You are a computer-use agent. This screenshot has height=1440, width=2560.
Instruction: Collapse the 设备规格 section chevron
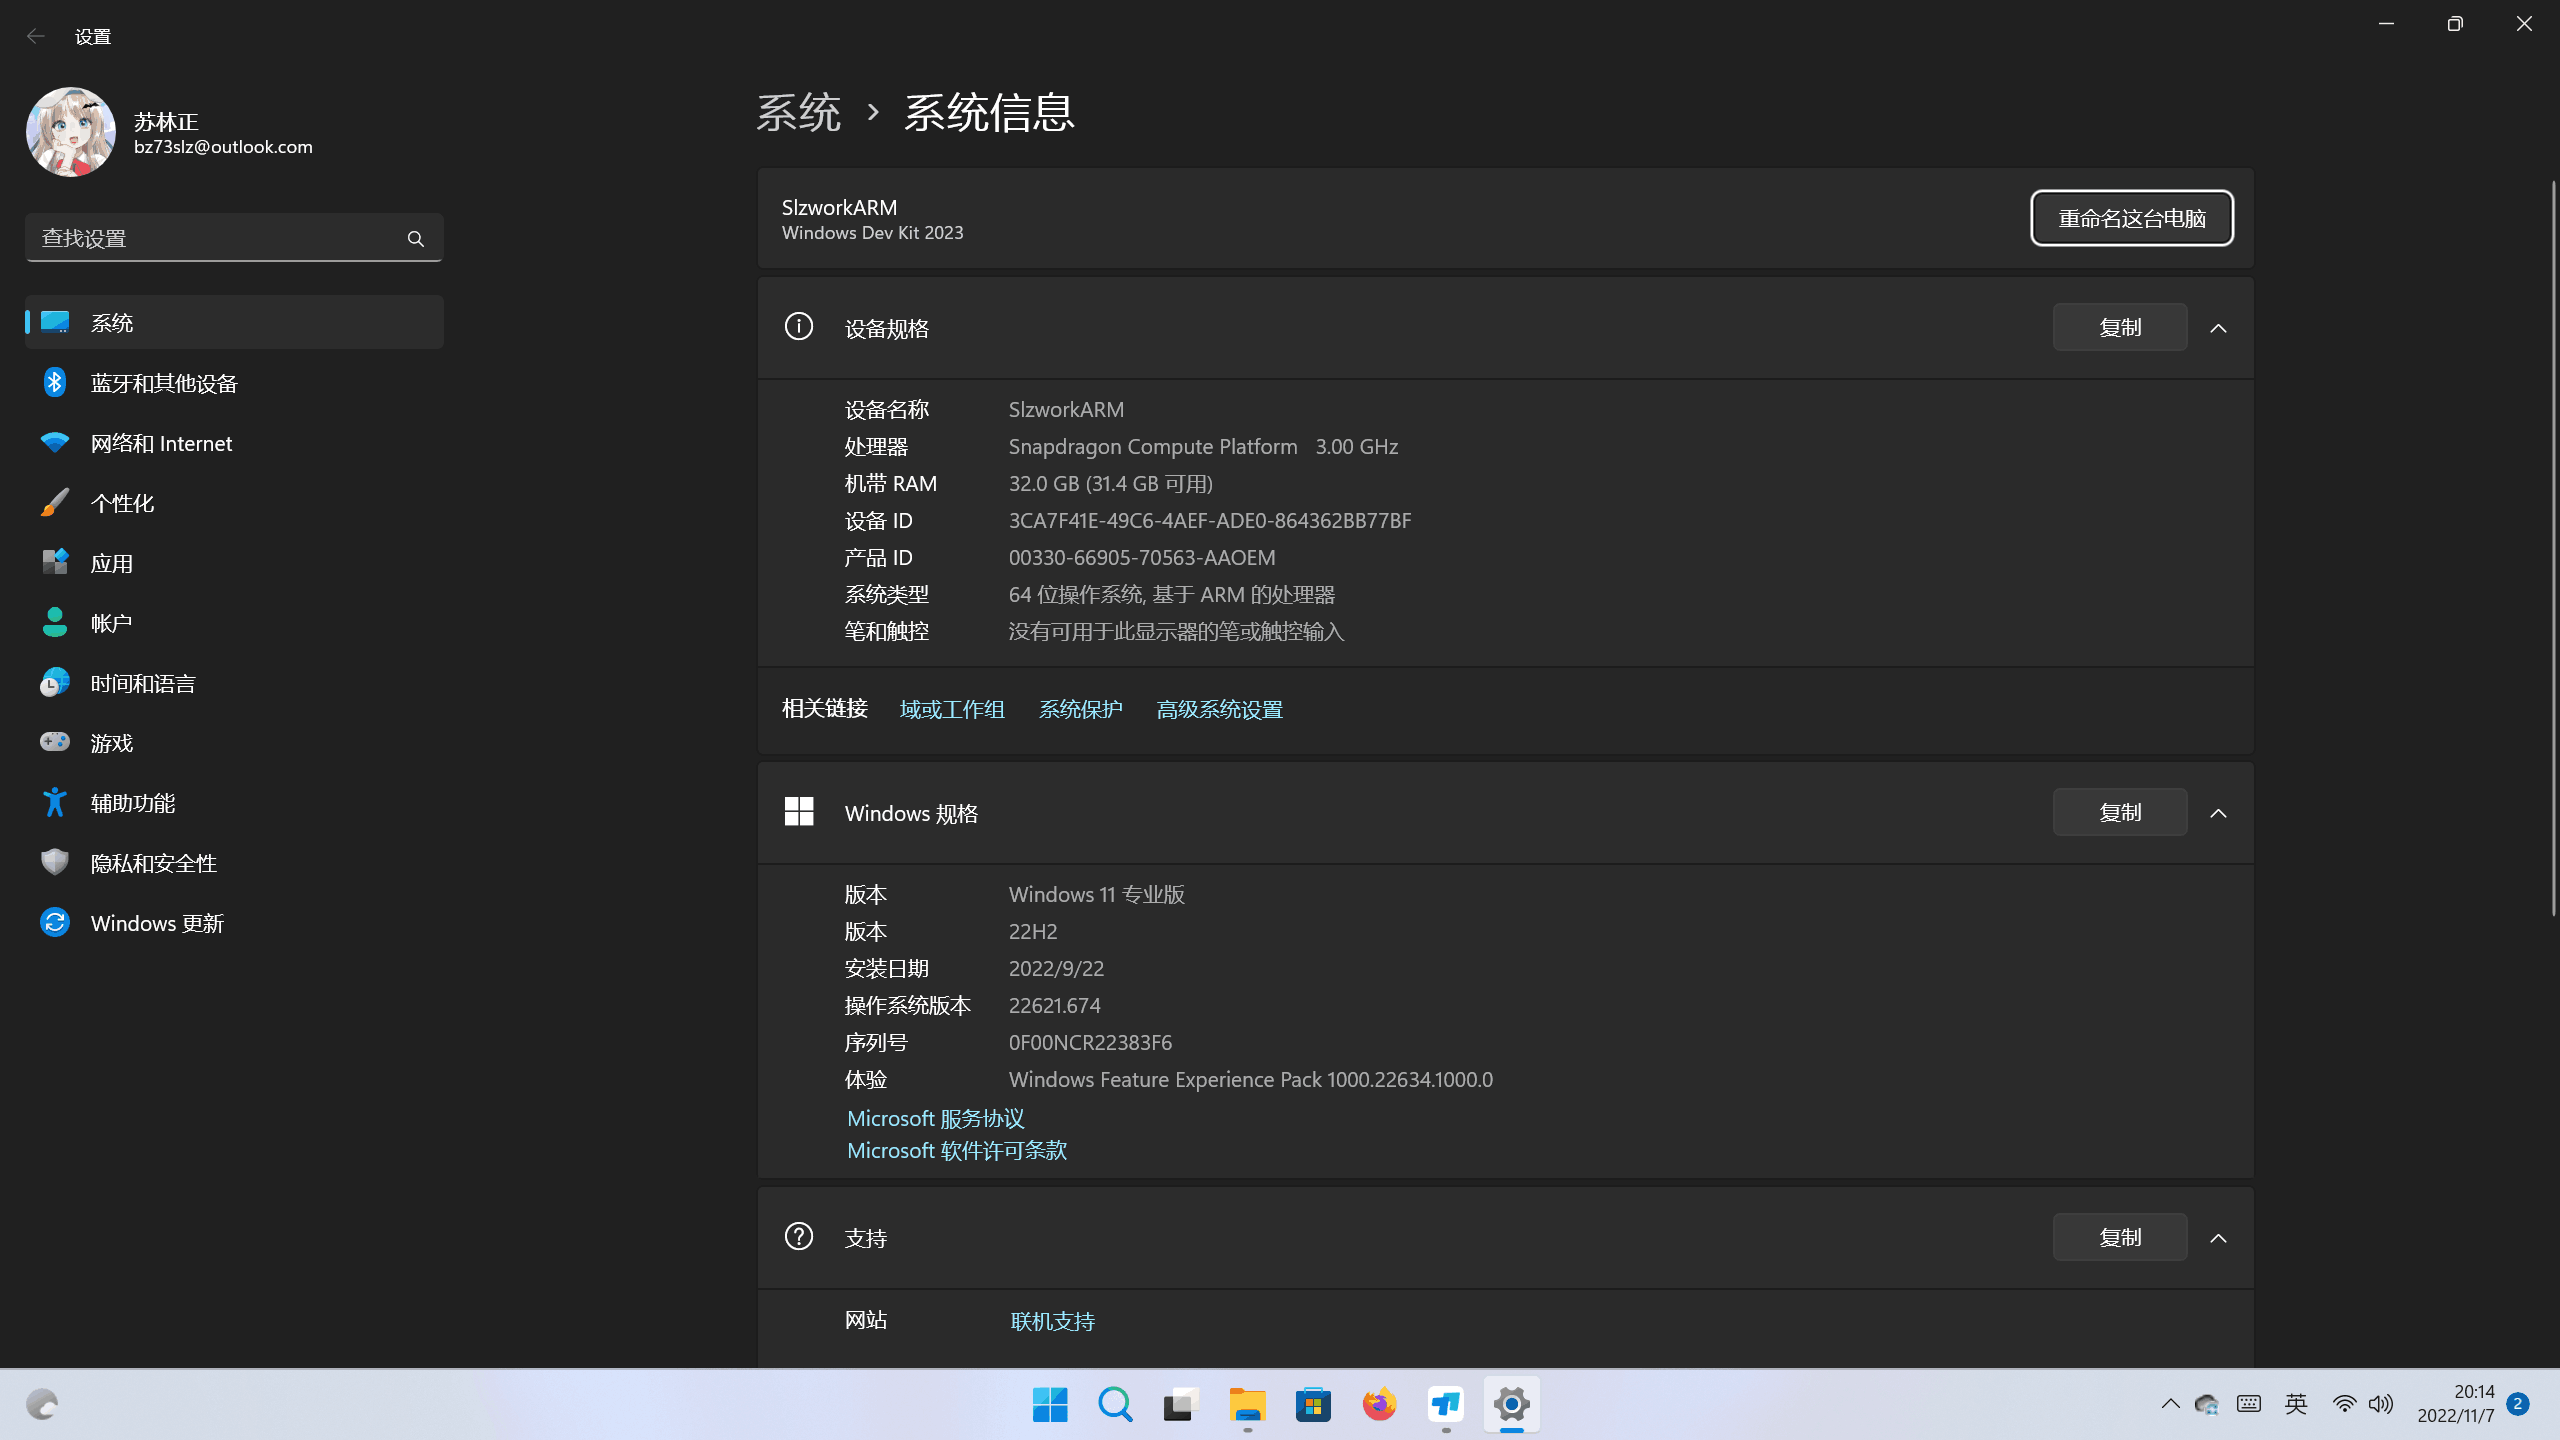(2218, 328)
